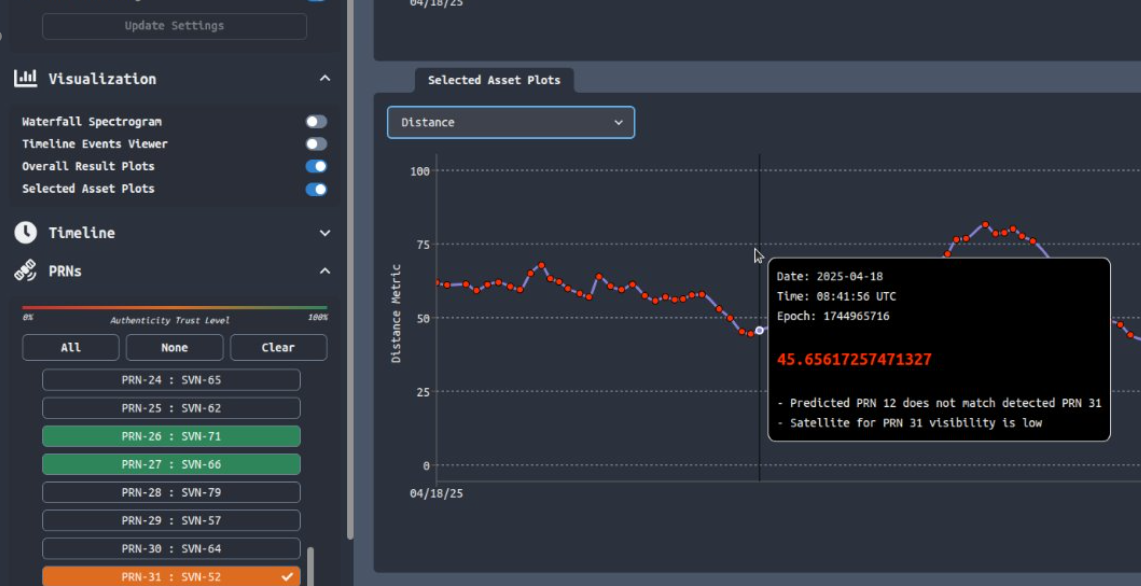
Task: Click the Timeline Events Viewer label
Action: pos(95,144)
